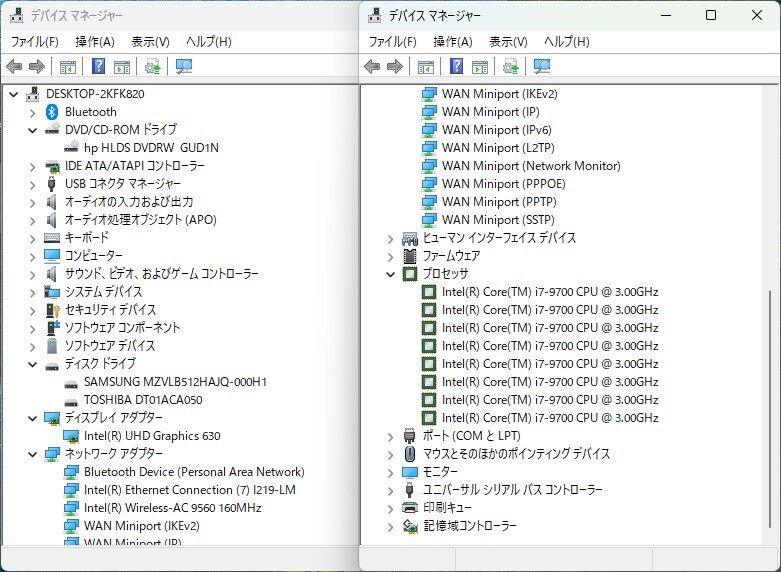The height and width of the screenshot is (572, 781).
Task: Click the right window vertical scrollbar
Action: click(770, 409)
